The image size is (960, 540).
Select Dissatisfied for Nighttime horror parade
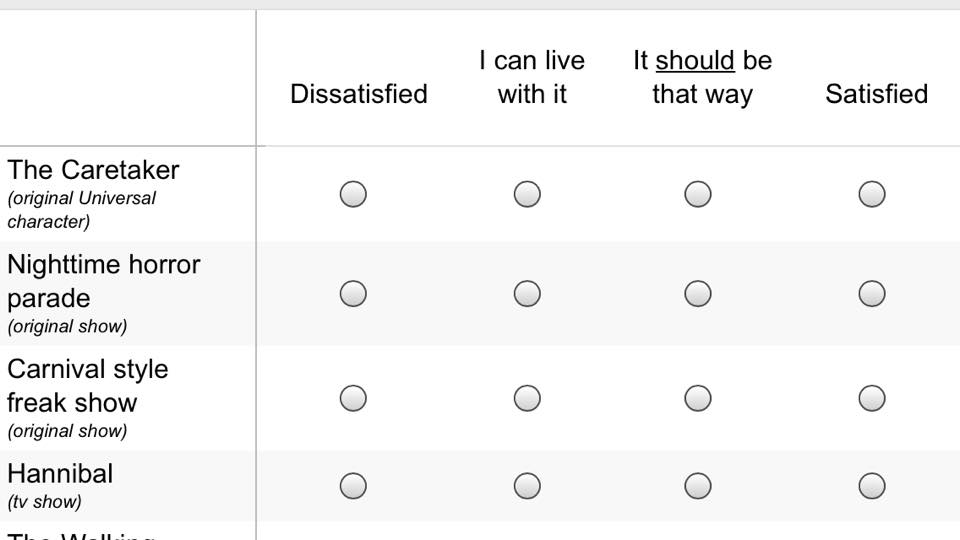[353, 293]
